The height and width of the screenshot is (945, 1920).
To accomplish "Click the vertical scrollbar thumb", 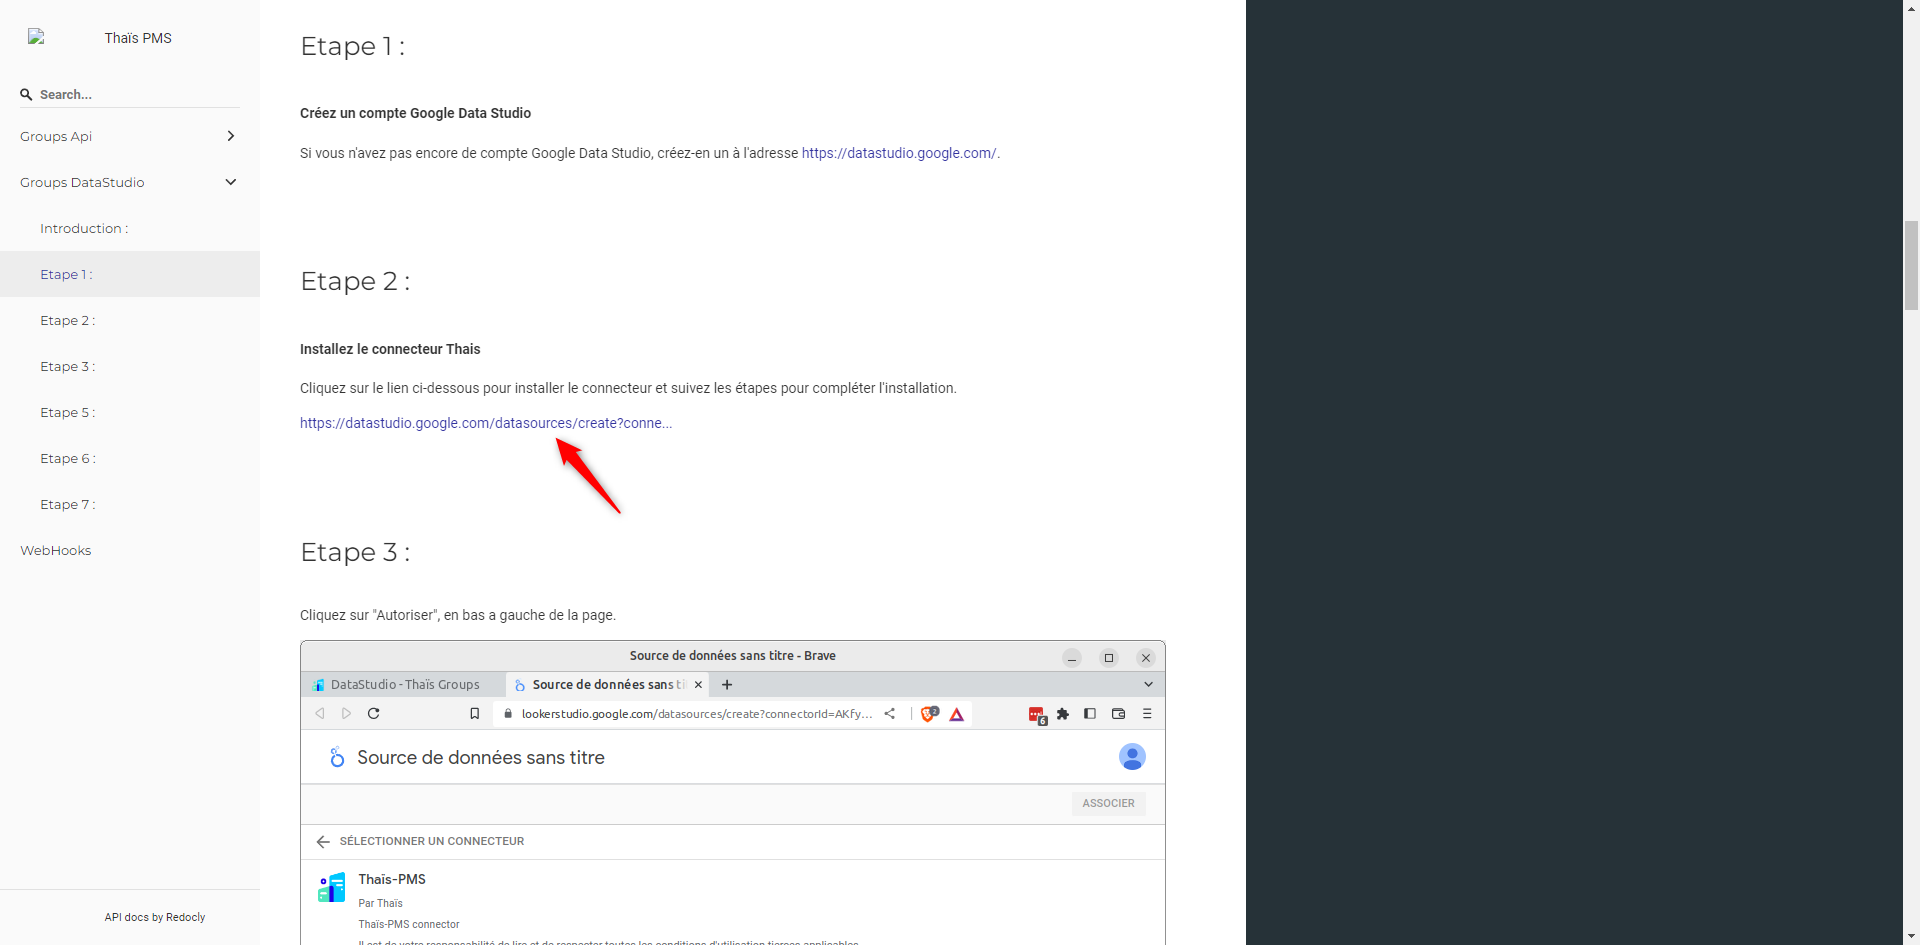I will click(1911, 266).
